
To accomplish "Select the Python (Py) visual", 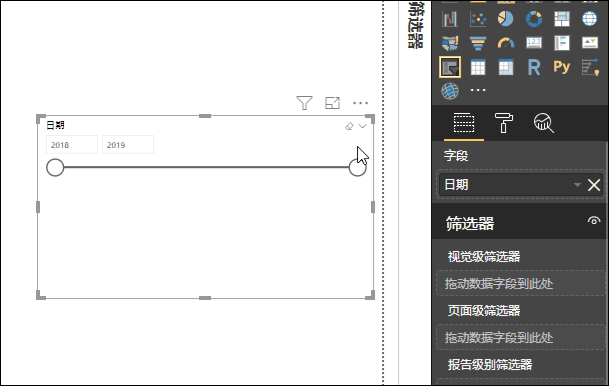I will coord(562,67).
